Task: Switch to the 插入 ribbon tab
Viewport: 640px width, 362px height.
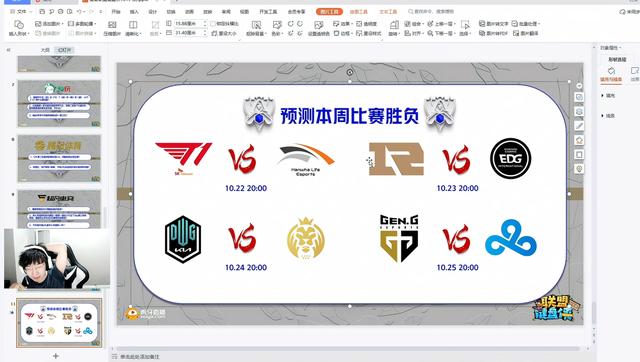Action: coord(134,12)
